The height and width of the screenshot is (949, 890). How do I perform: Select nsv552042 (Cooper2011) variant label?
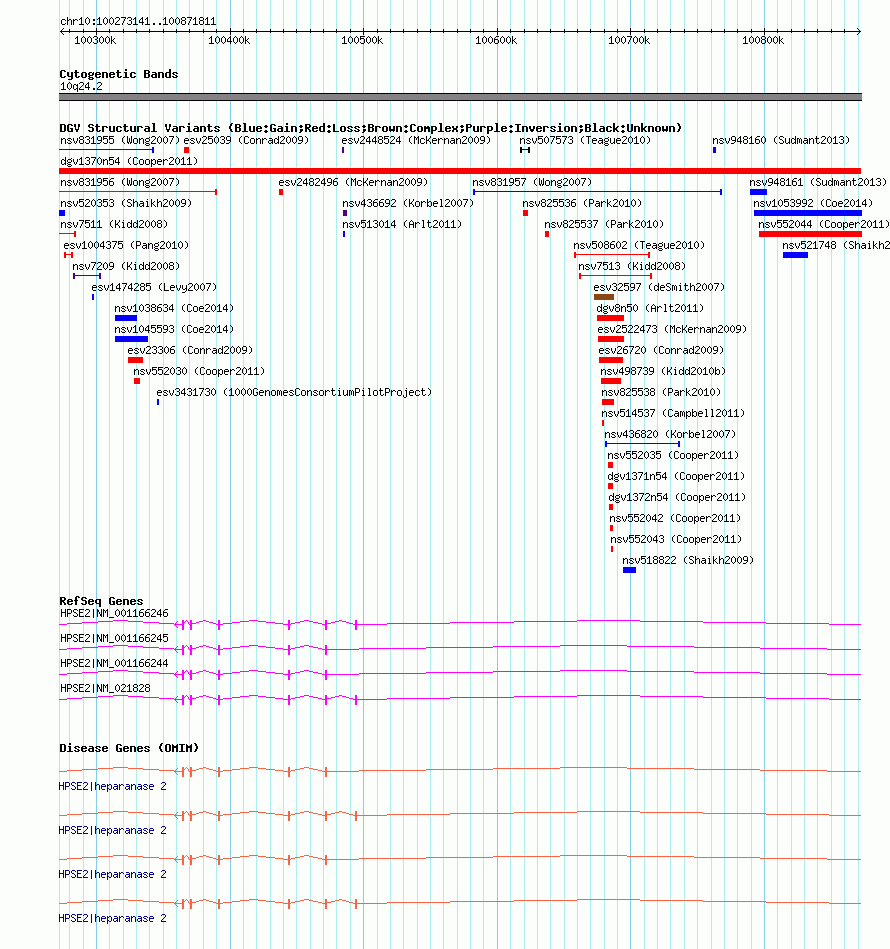(675, 519)
